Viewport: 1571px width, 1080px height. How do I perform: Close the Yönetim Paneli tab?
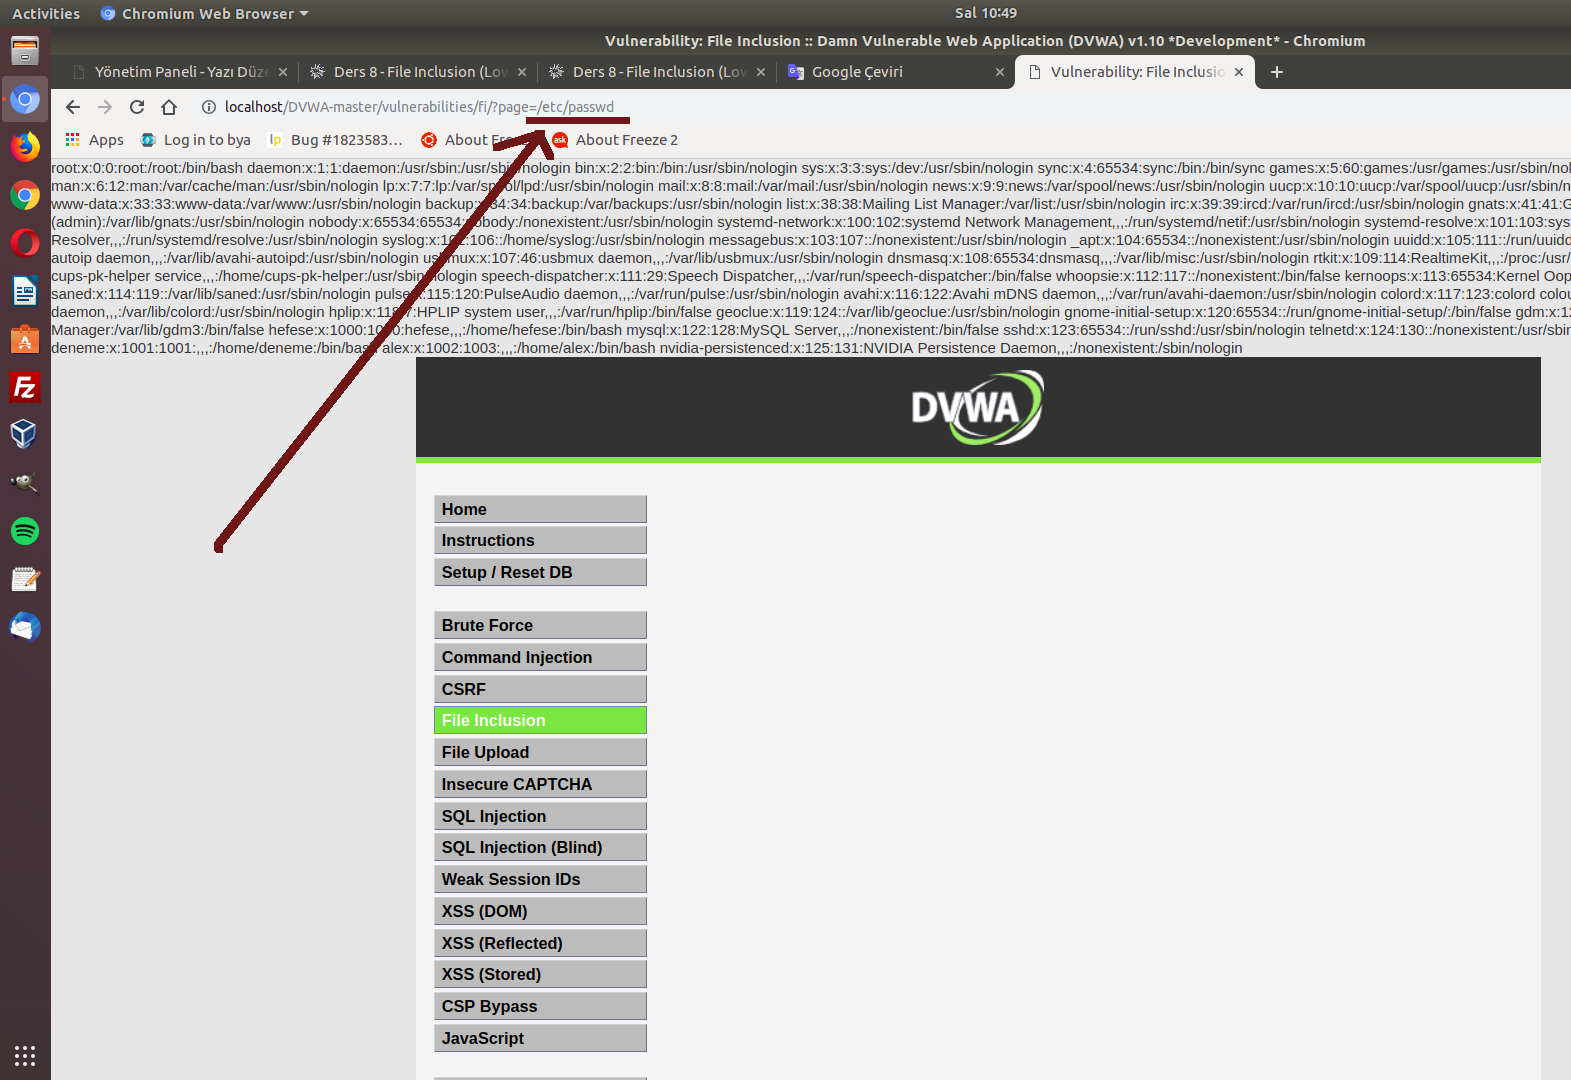(x=283, y=72)
